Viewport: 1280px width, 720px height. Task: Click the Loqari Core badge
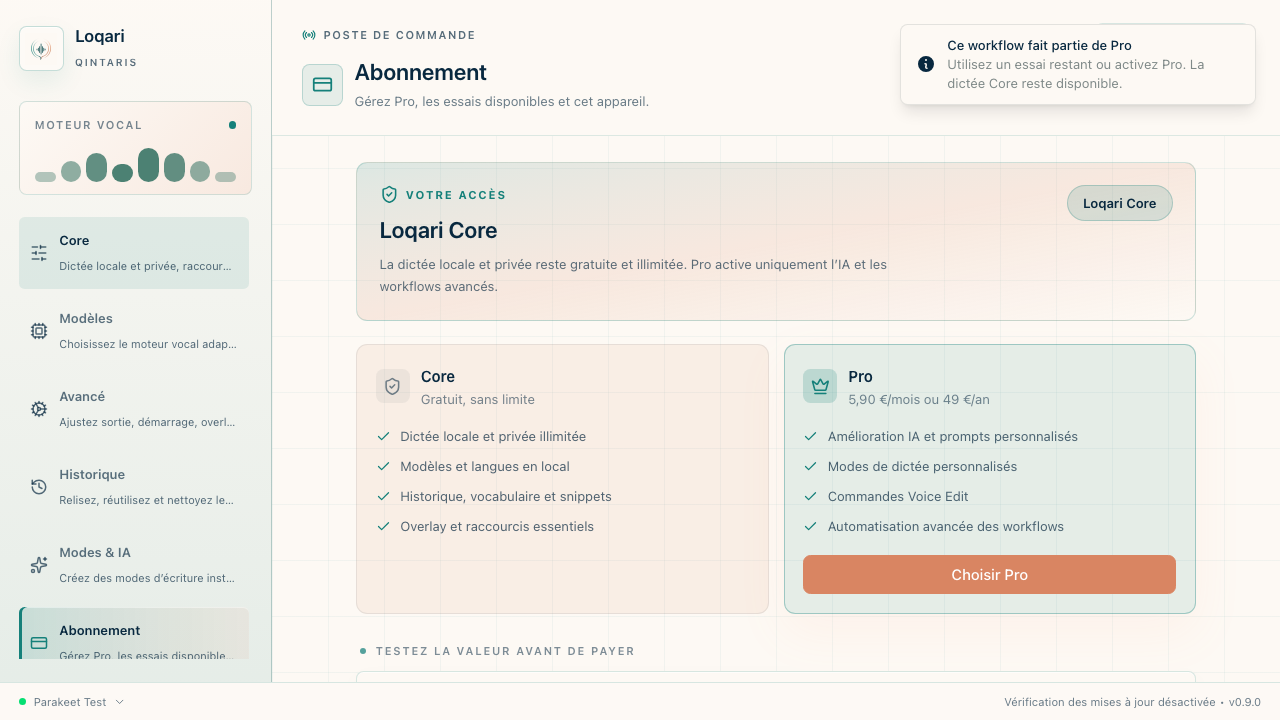coord(1120,203)
